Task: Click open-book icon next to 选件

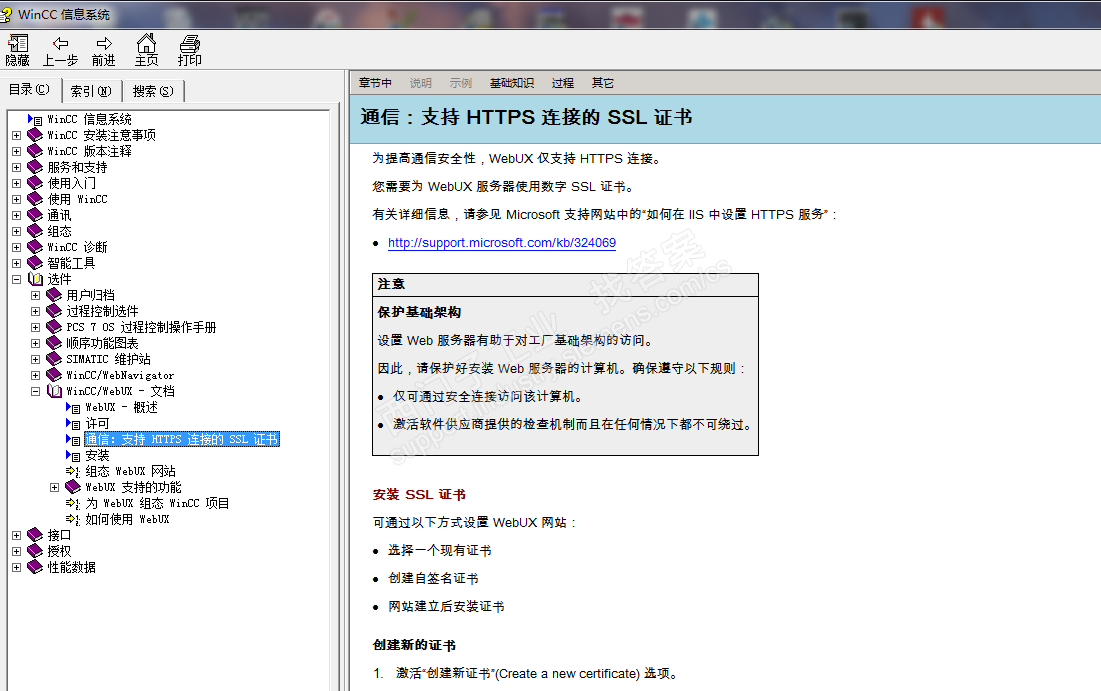Action: tap(35, 279)
